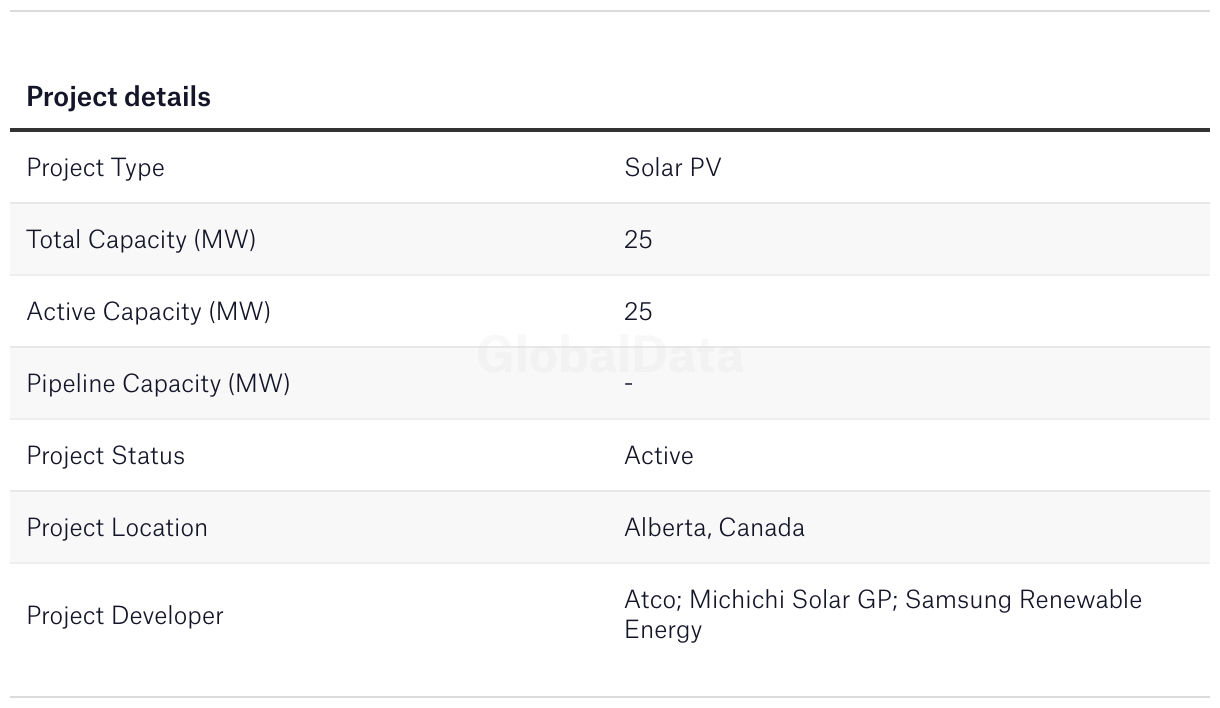Select the Project Developer label

tap(125, 615)
